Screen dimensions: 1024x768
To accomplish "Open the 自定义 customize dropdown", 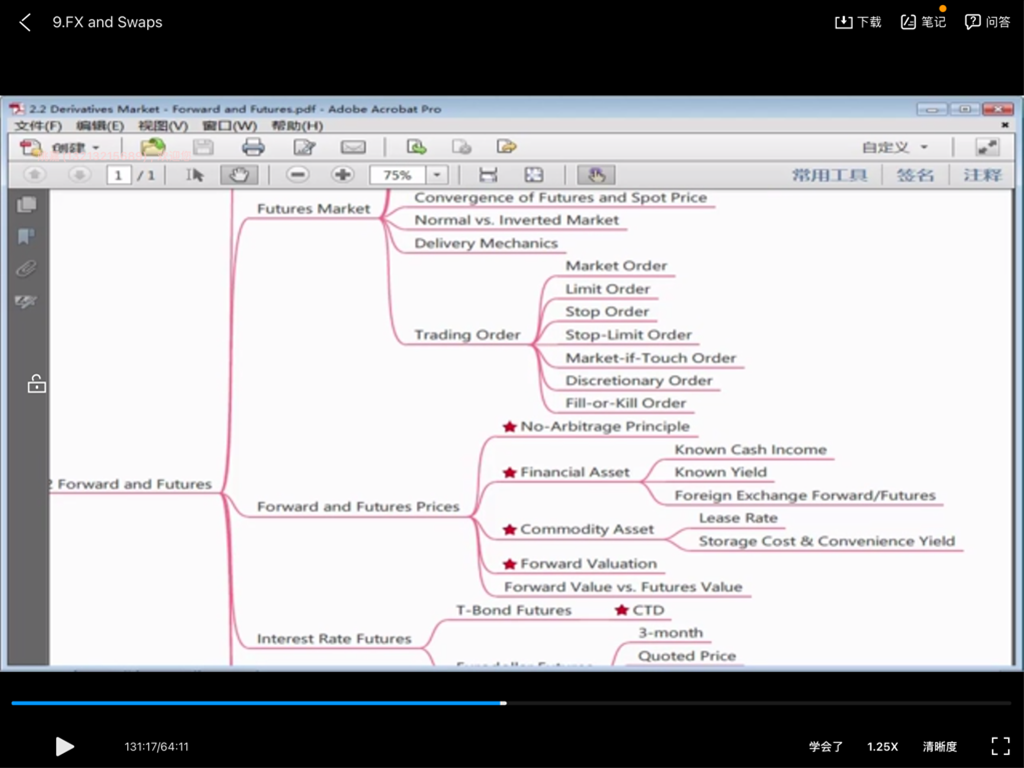I will 894,148.
